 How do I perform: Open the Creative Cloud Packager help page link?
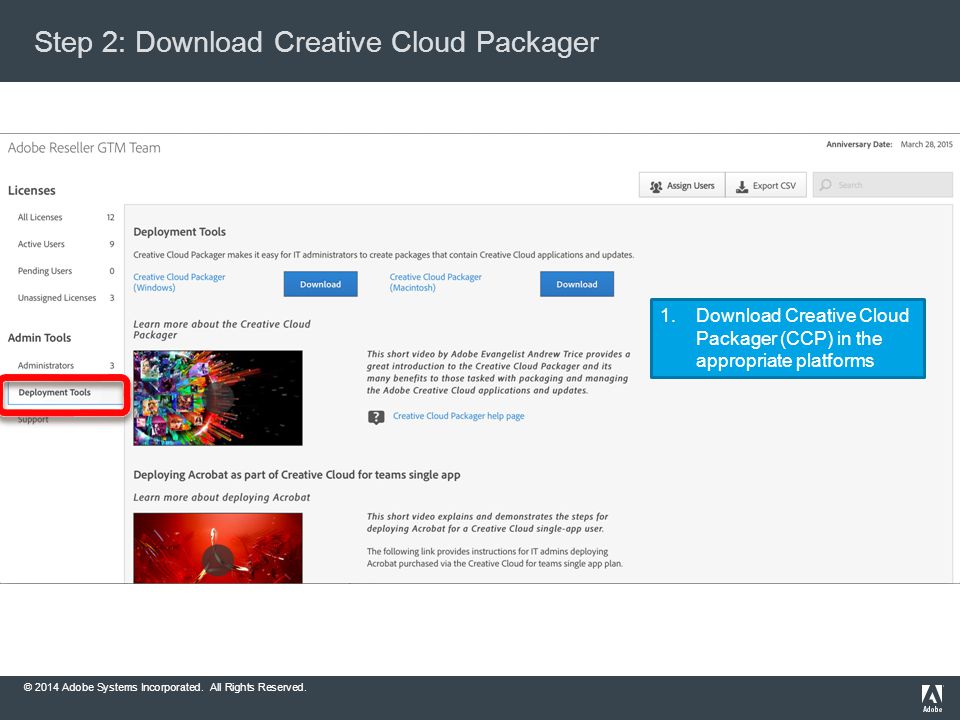[x=459, y=416]
